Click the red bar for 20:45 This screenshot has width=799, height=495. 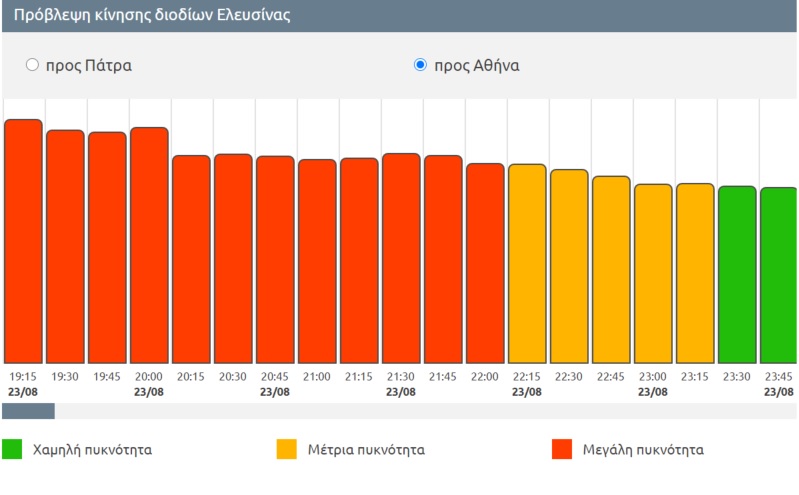tap(275, 259)
